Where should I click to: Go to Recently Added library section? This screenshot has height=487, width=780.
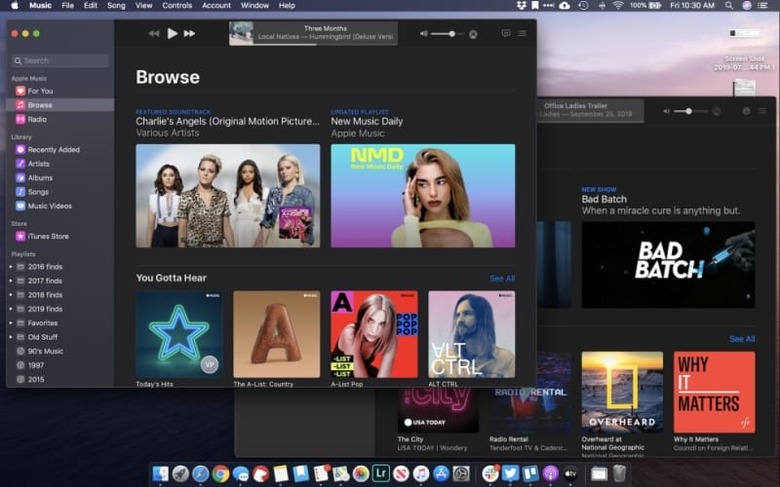point(53,149)
